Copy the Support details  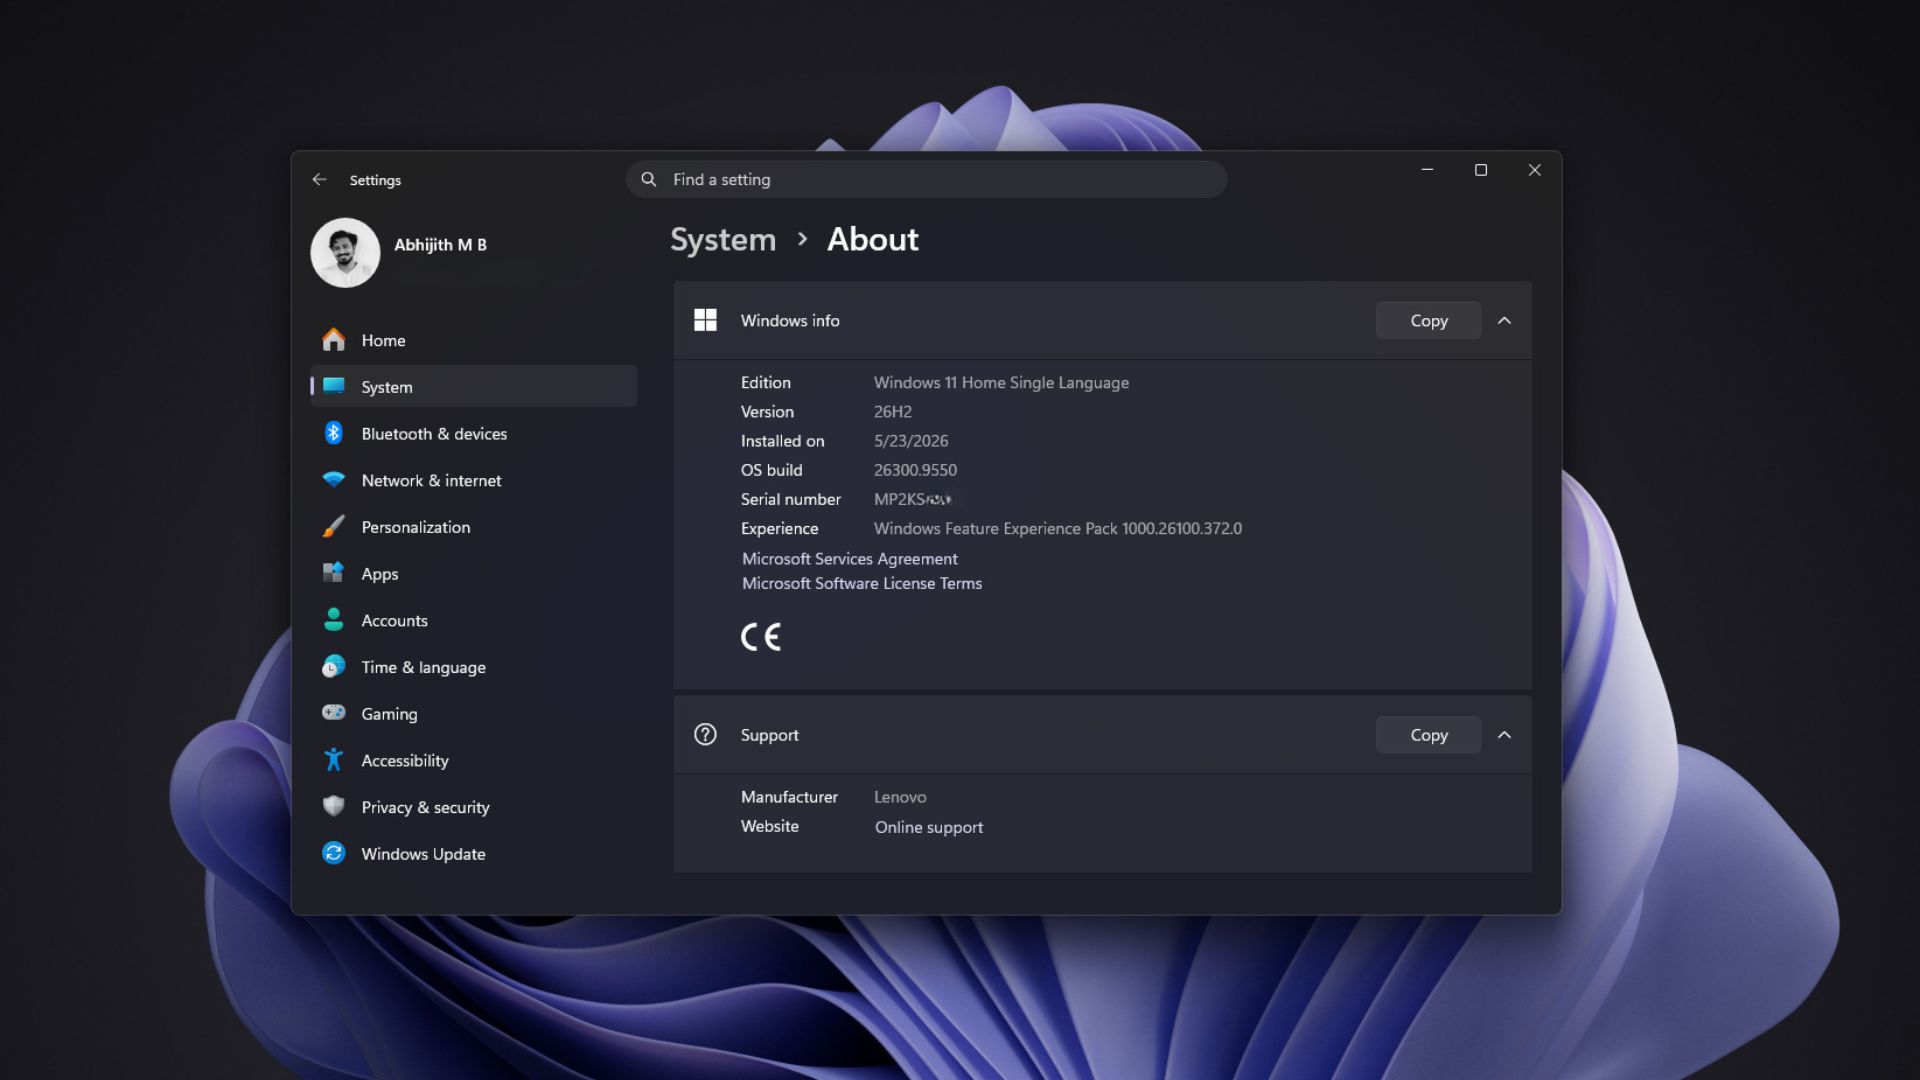point(1428,734)
